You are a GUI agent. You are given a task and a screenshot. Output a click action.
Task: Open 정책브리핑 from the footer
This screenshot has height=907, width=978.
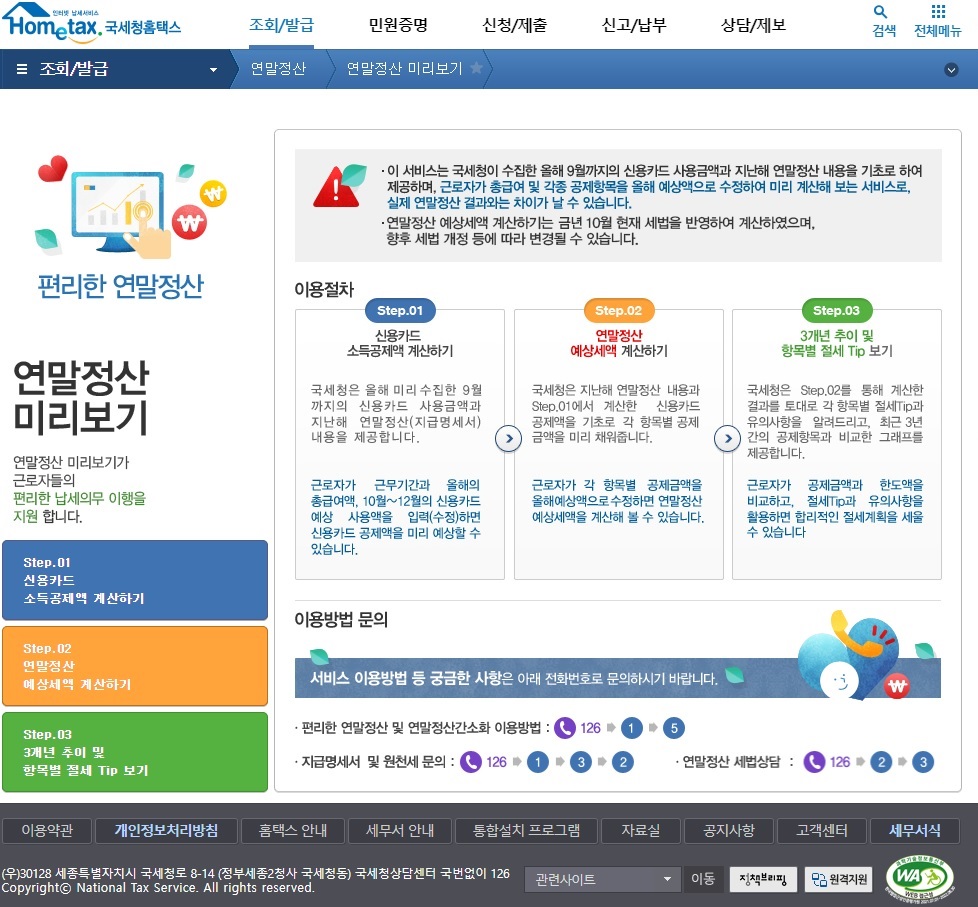762,880
